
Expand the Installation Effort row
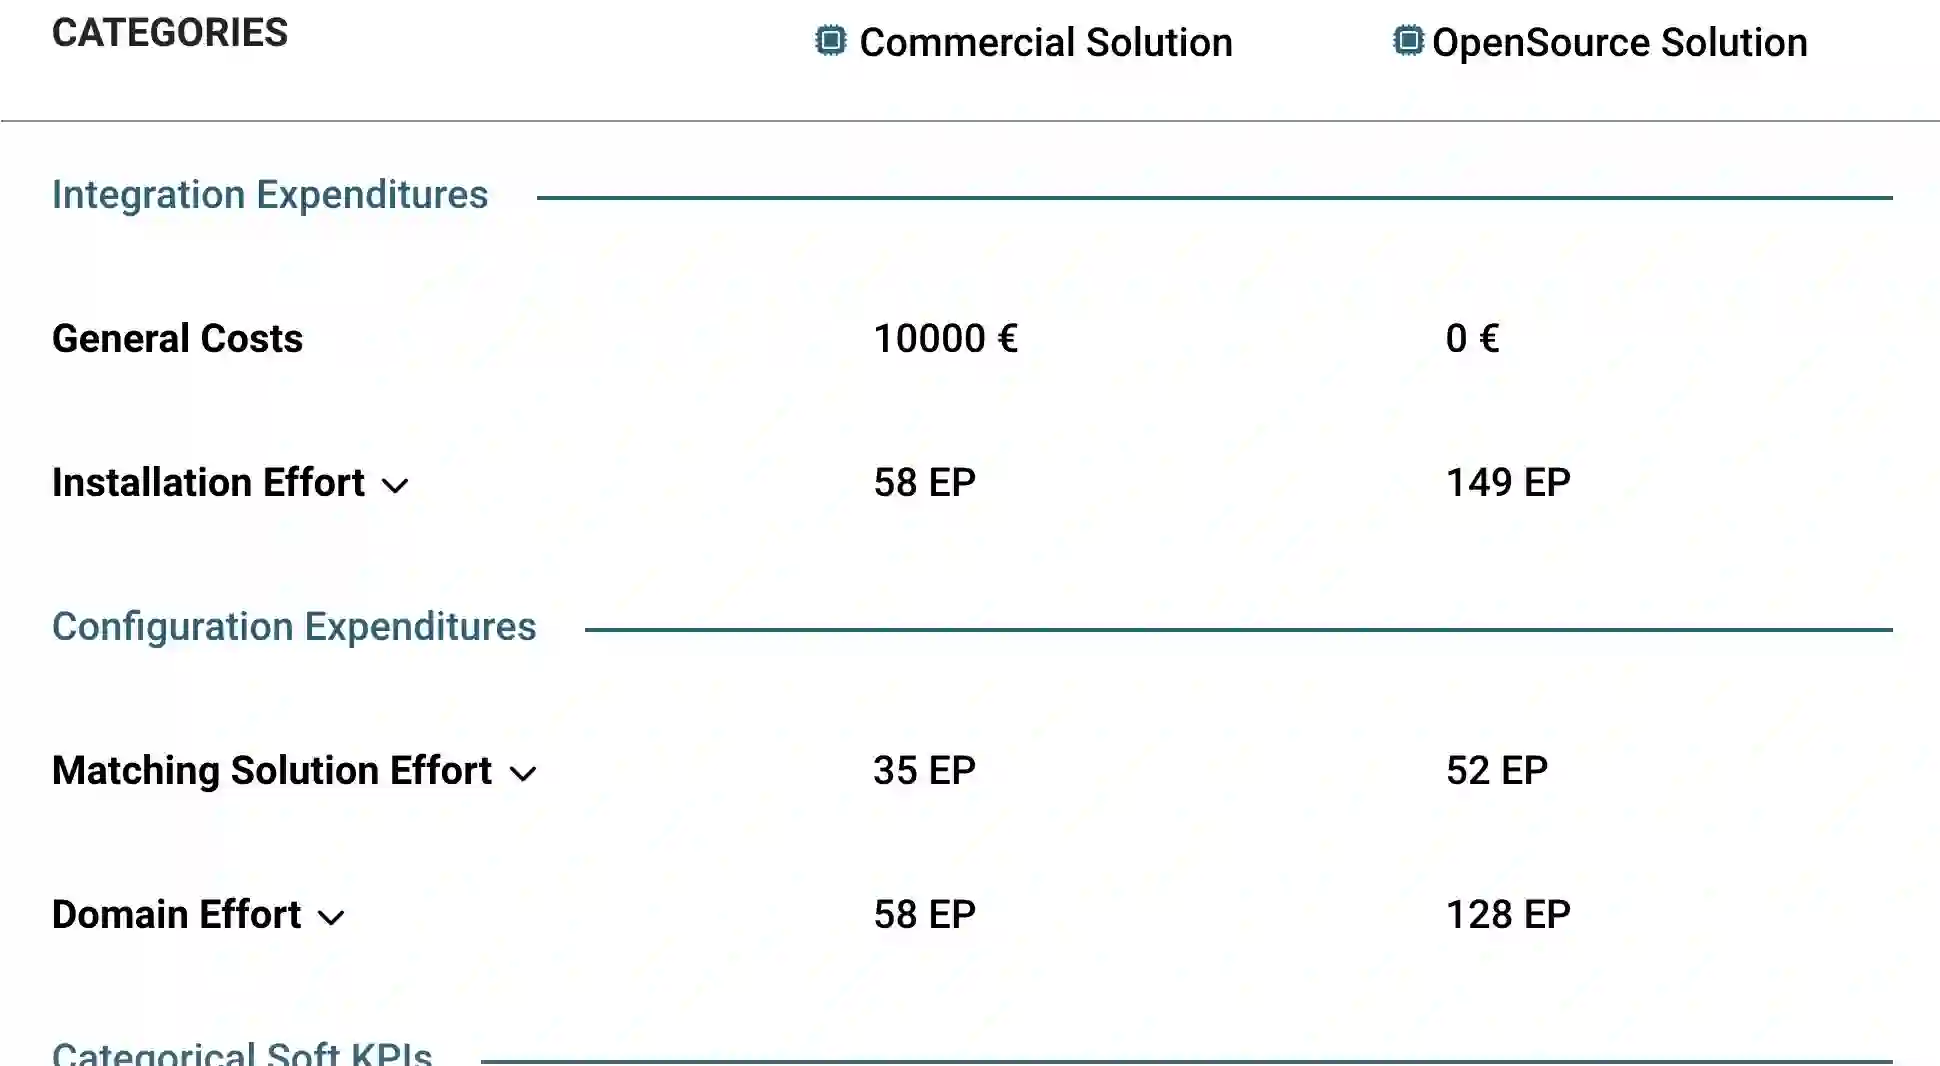[x=396, y=486]
